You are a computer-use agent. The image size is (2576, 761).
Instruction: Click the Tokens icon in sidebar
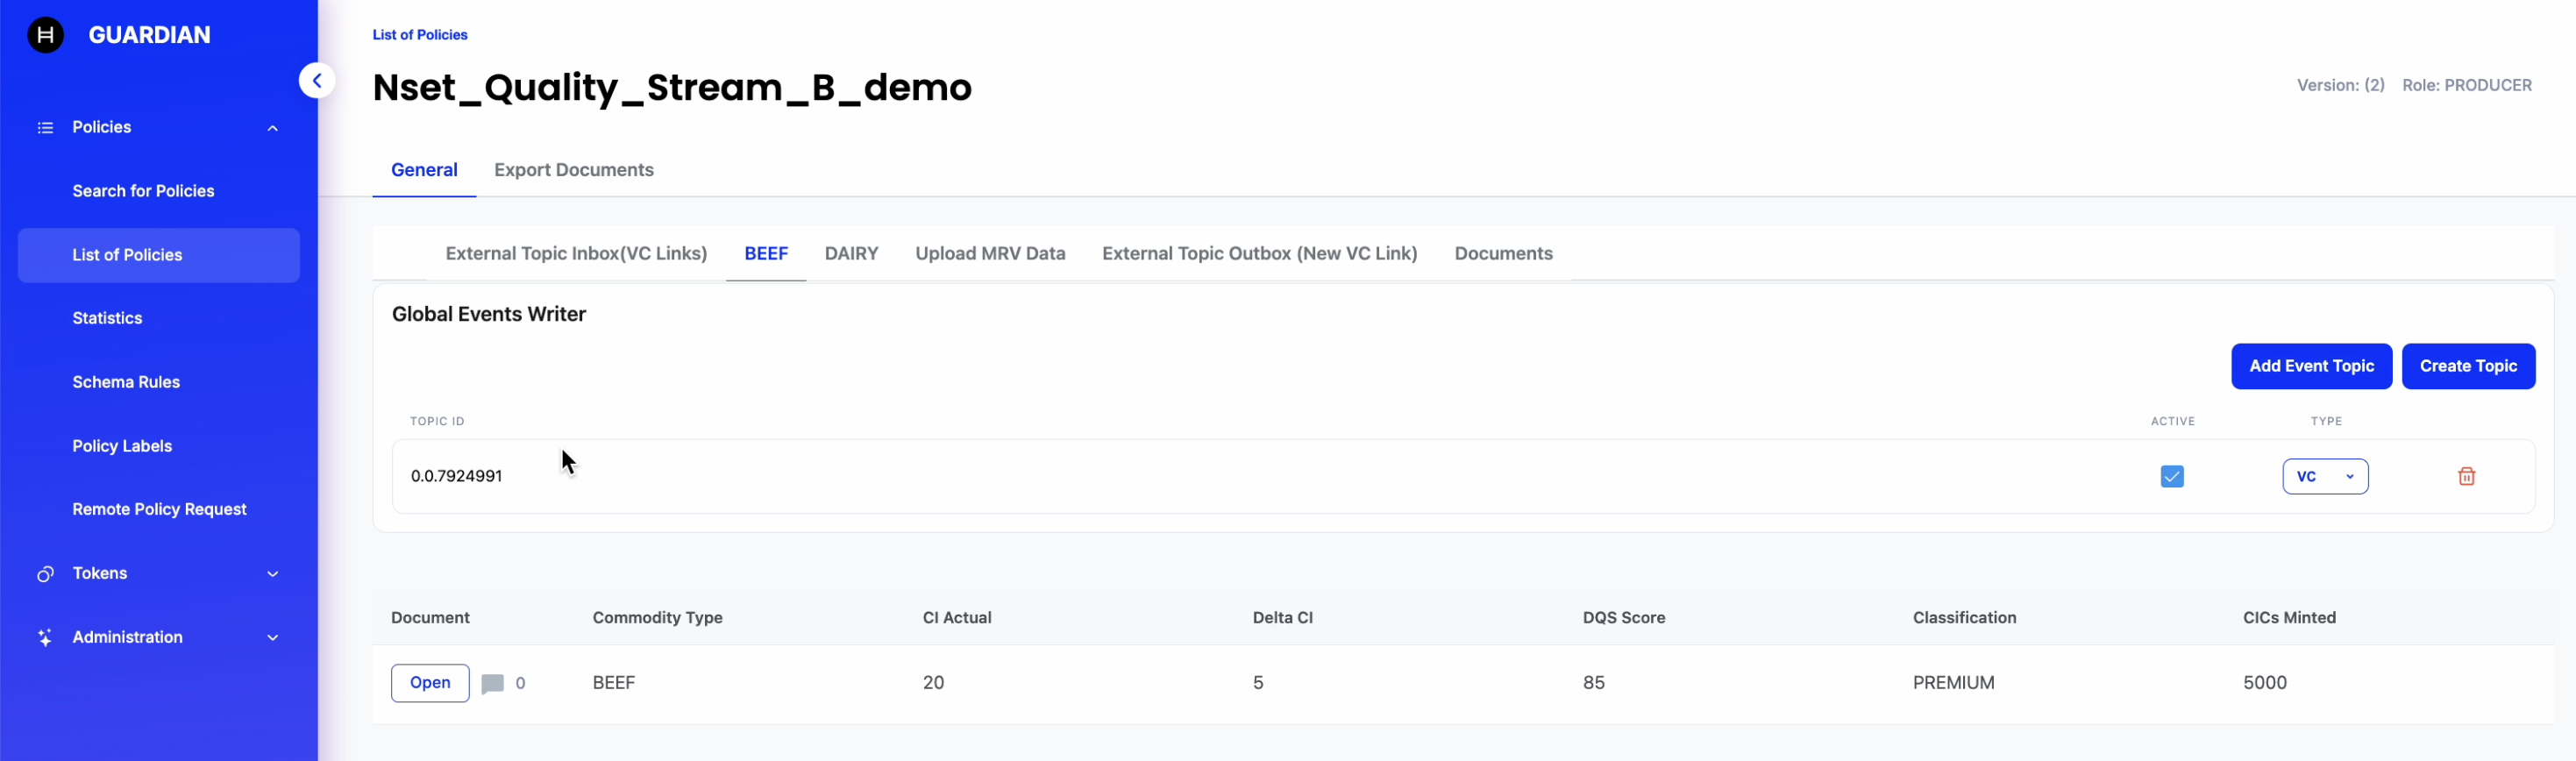pyautogui.click(x=45, y=574)
